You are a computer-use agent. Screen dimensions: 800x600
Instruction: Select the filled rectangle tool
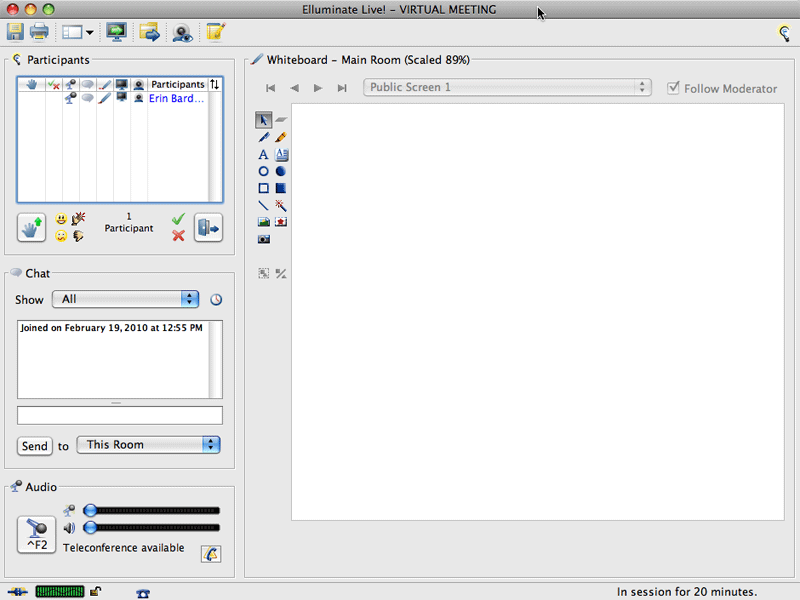[x=281, y=188]
